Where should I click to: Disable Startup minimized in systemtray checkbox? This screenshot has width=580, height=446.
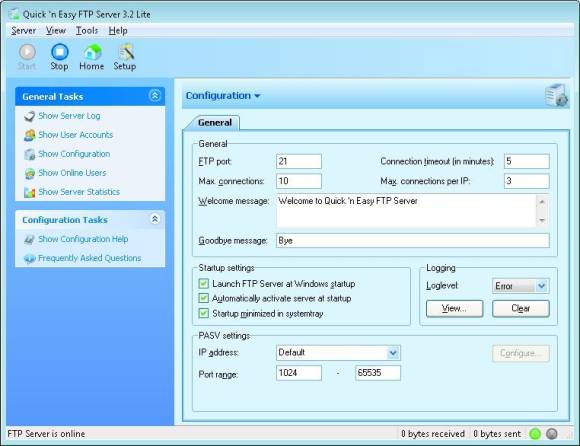point(203,313)
